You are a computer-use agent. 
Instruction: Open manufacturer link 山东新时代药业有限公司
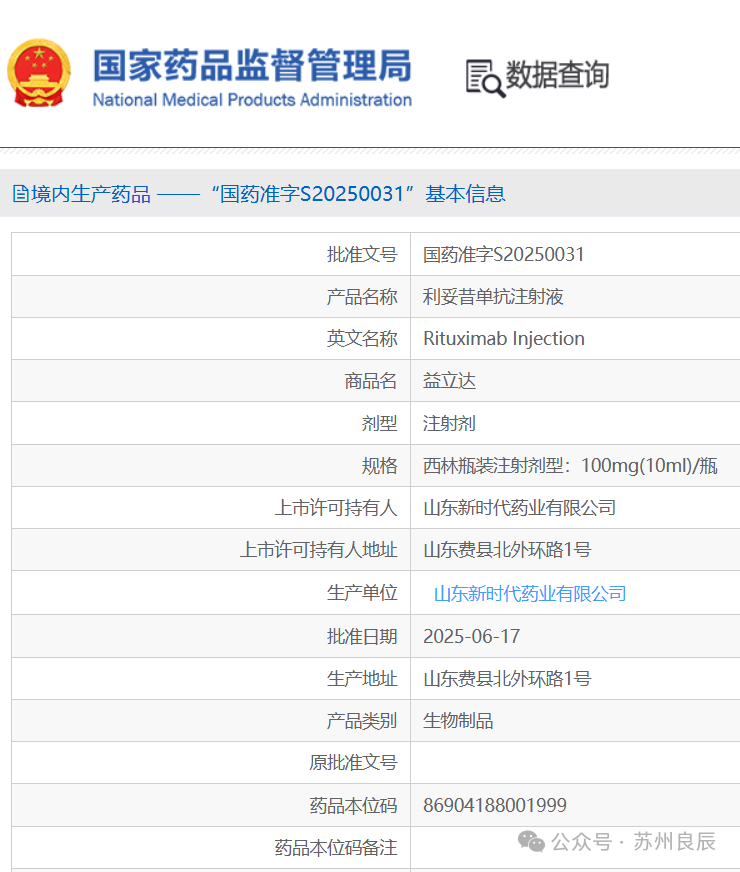pos(530,593)
